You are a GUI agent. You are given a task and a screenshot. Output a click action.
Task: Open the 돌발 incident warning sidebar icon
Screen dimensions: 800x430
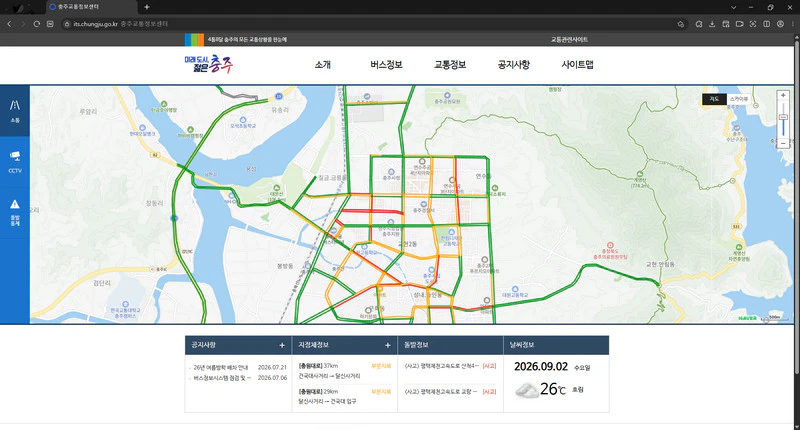[x=15, y=212]
